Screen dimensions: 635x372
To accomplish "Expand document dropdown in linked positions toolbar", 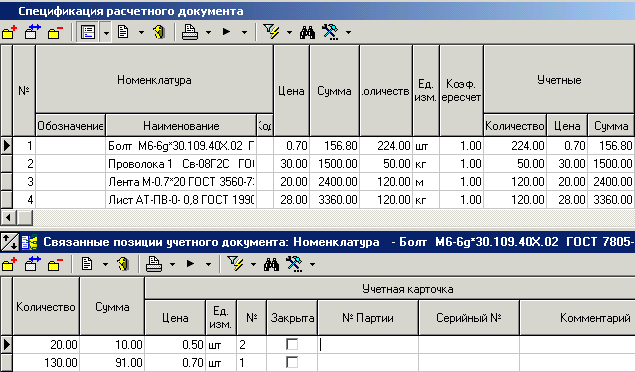I will [105, 265].
